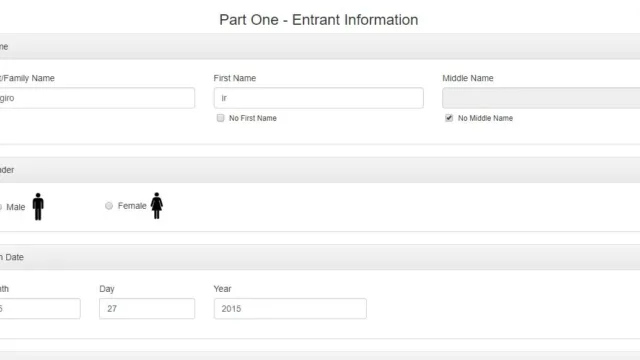Click the "Year" field label

tap(222, 289)
